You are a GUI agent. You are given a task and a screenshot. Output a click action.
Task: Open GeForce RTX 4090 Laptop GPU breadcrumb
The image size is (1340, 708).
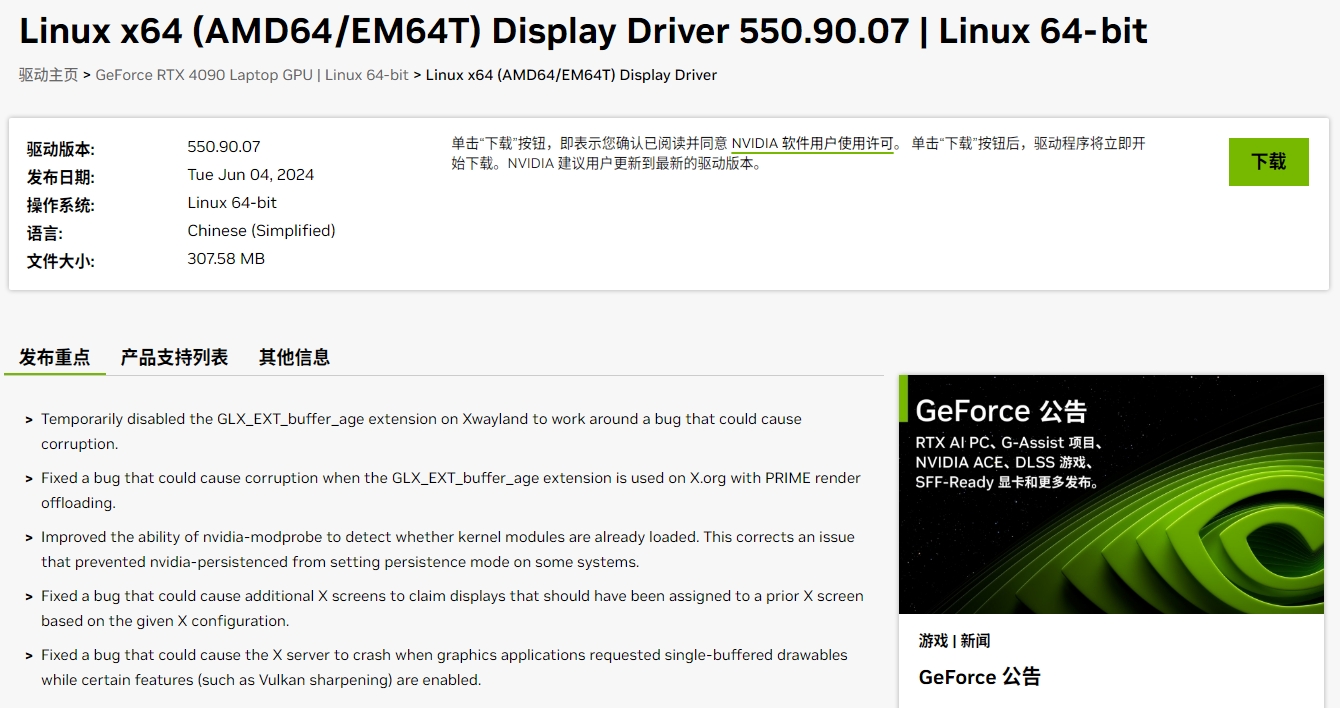tap(252, 75)
